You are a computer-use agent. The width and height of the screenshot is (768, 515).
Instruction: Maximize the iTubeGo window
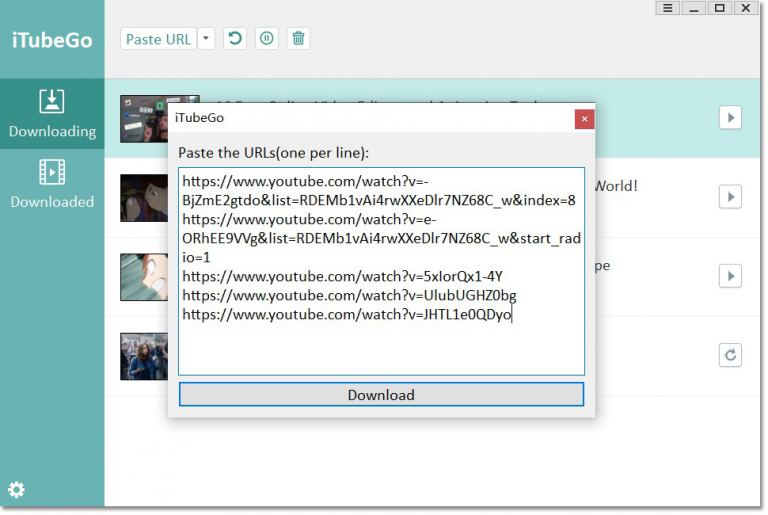(x=720, y=8)
